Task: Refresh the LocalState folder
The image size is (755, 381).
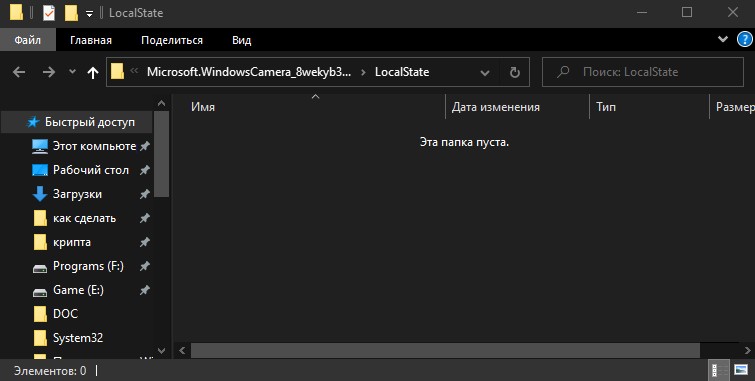Action: (515, 72)
